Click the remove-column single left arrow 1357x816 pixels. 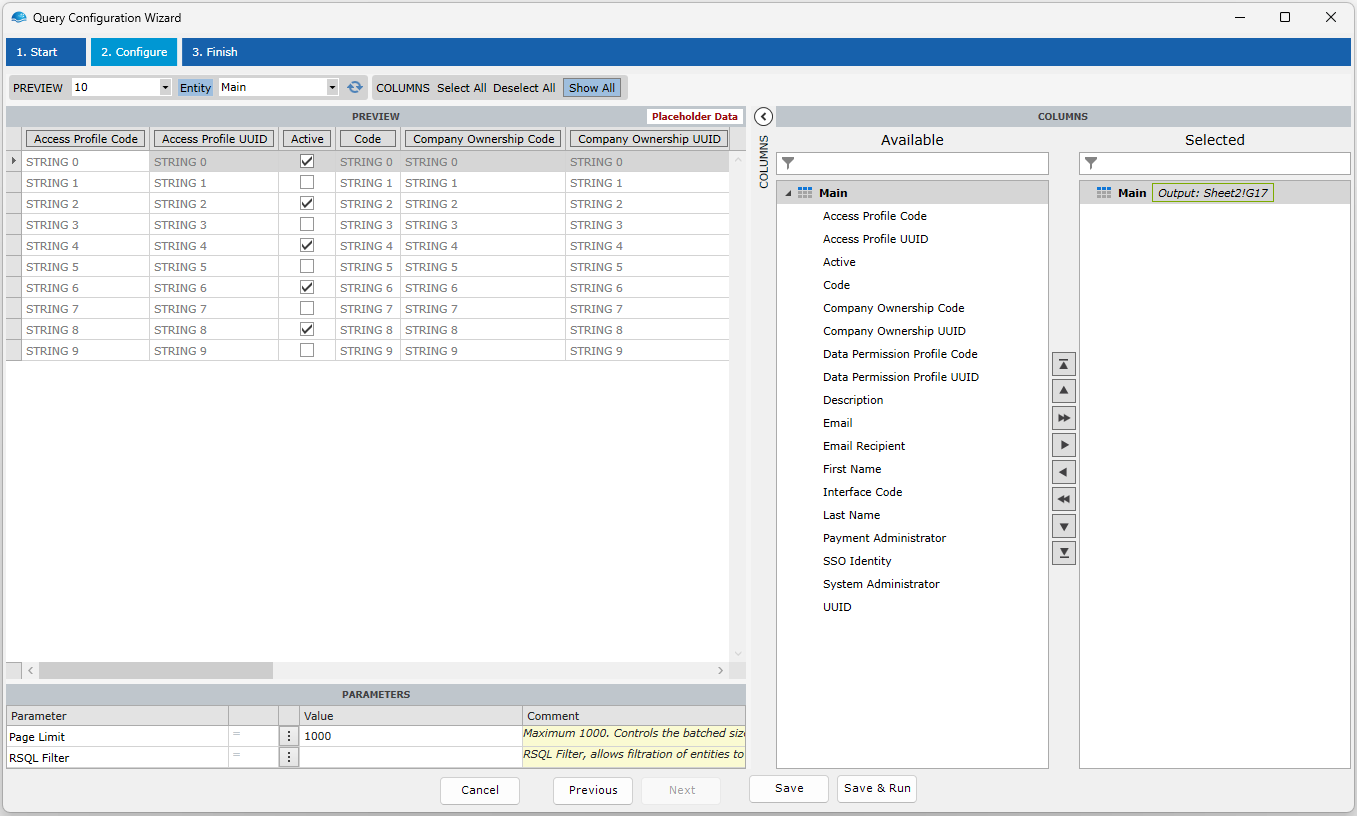(x=1064, y=472)
